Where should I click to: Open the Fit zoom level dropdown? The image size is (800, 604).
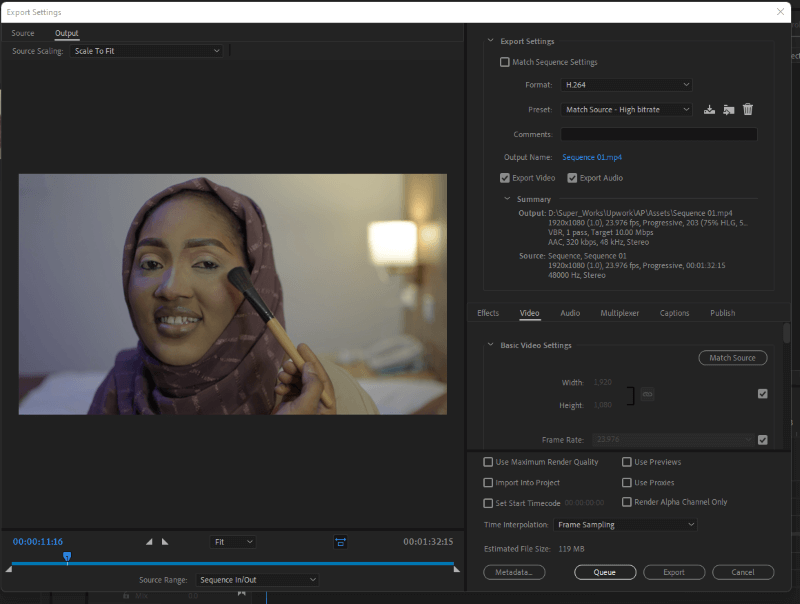(x=233, y=542)
